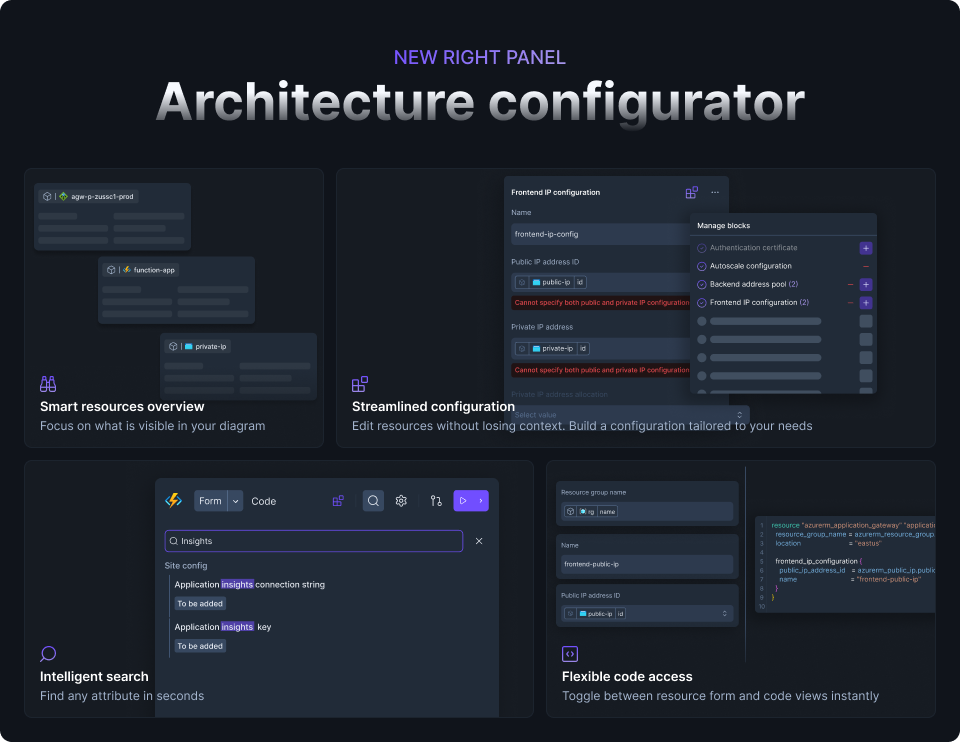Clear the Insights search with the X

point(479,541)
